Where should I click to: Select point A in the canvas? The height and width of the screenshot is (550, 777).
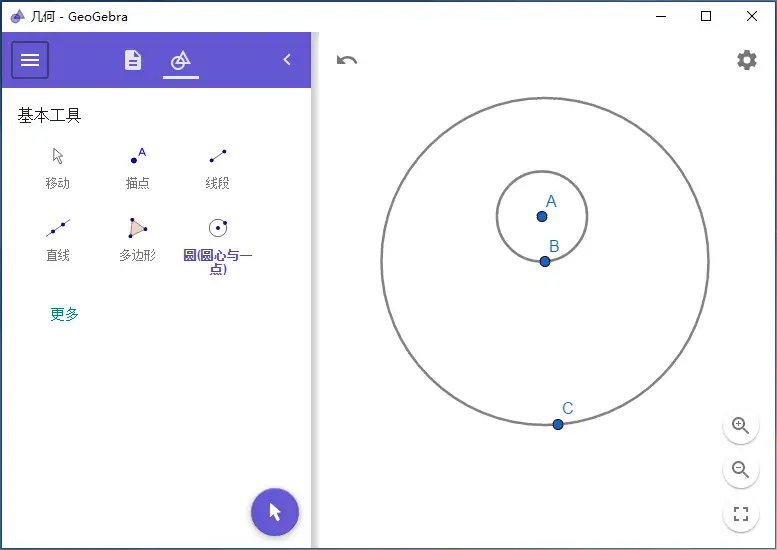542,217
